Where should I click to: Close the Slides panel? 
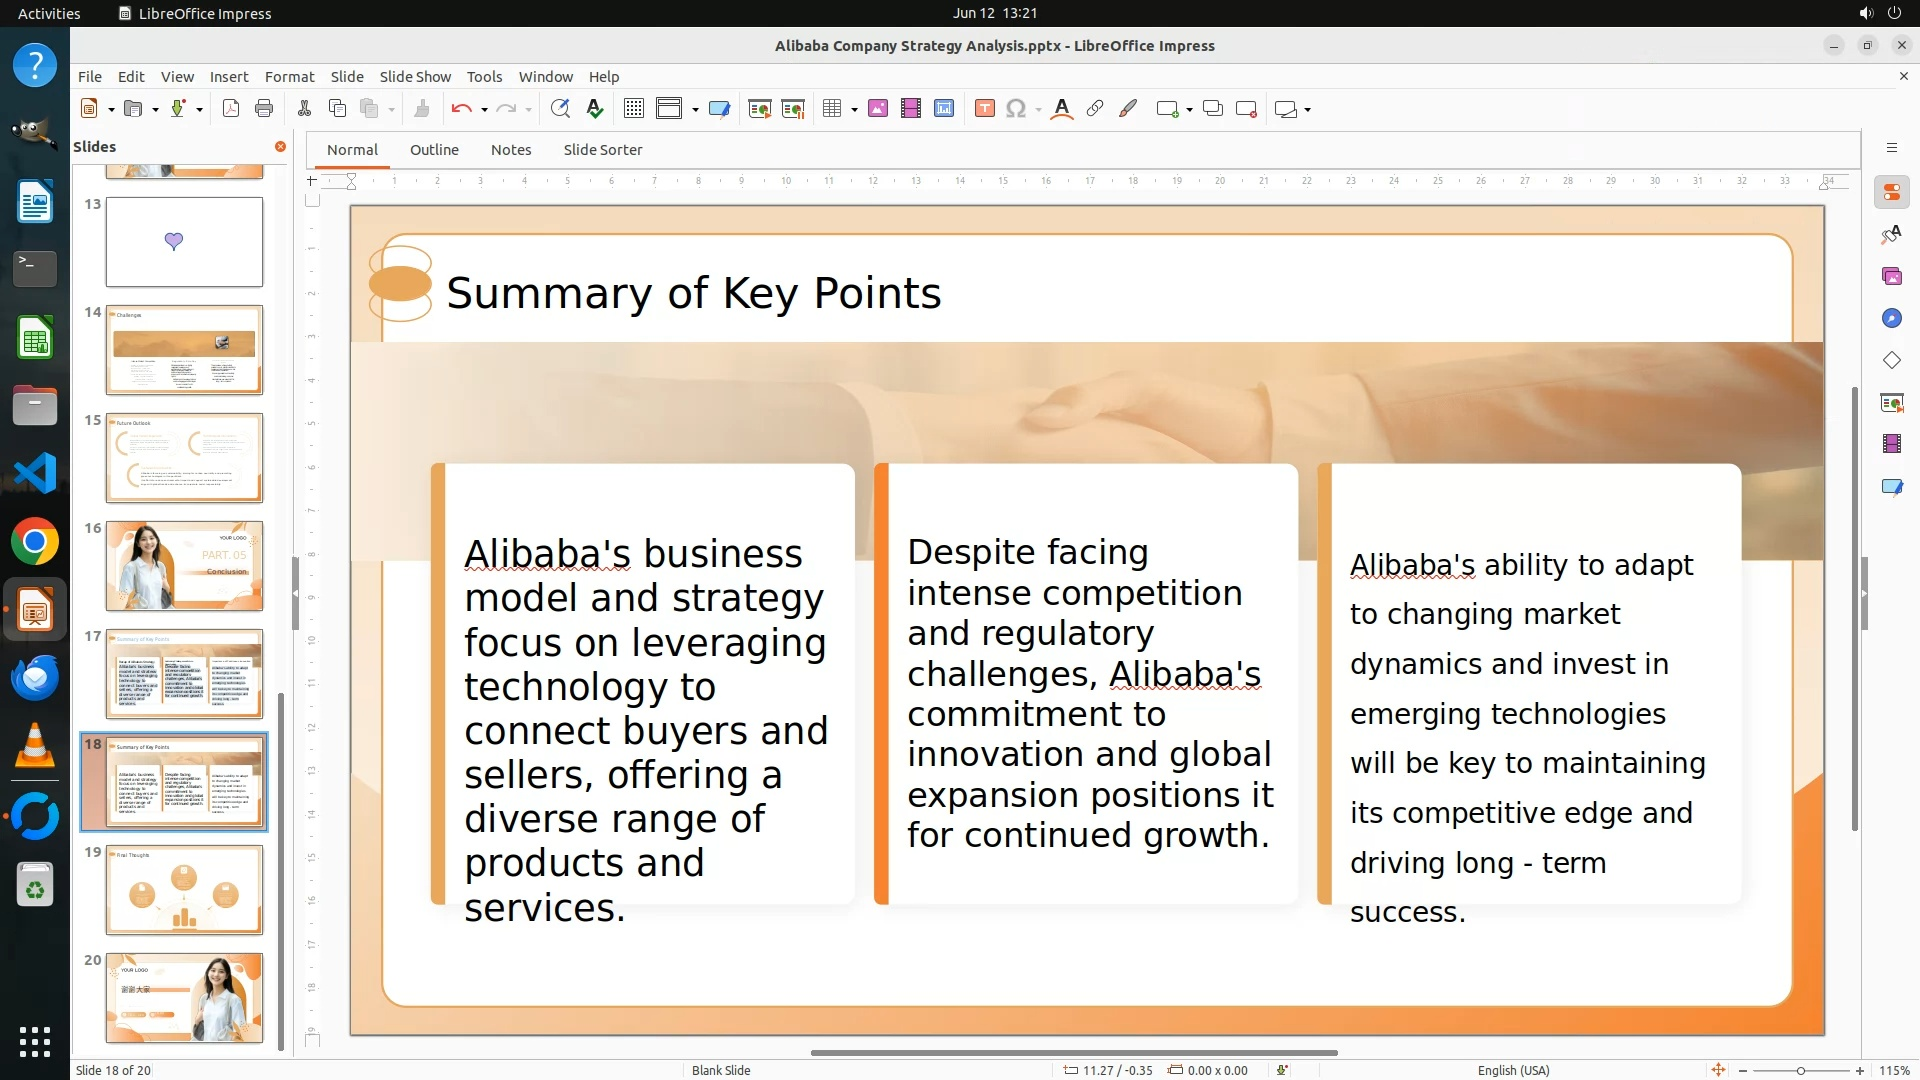(x=280, y=147)
